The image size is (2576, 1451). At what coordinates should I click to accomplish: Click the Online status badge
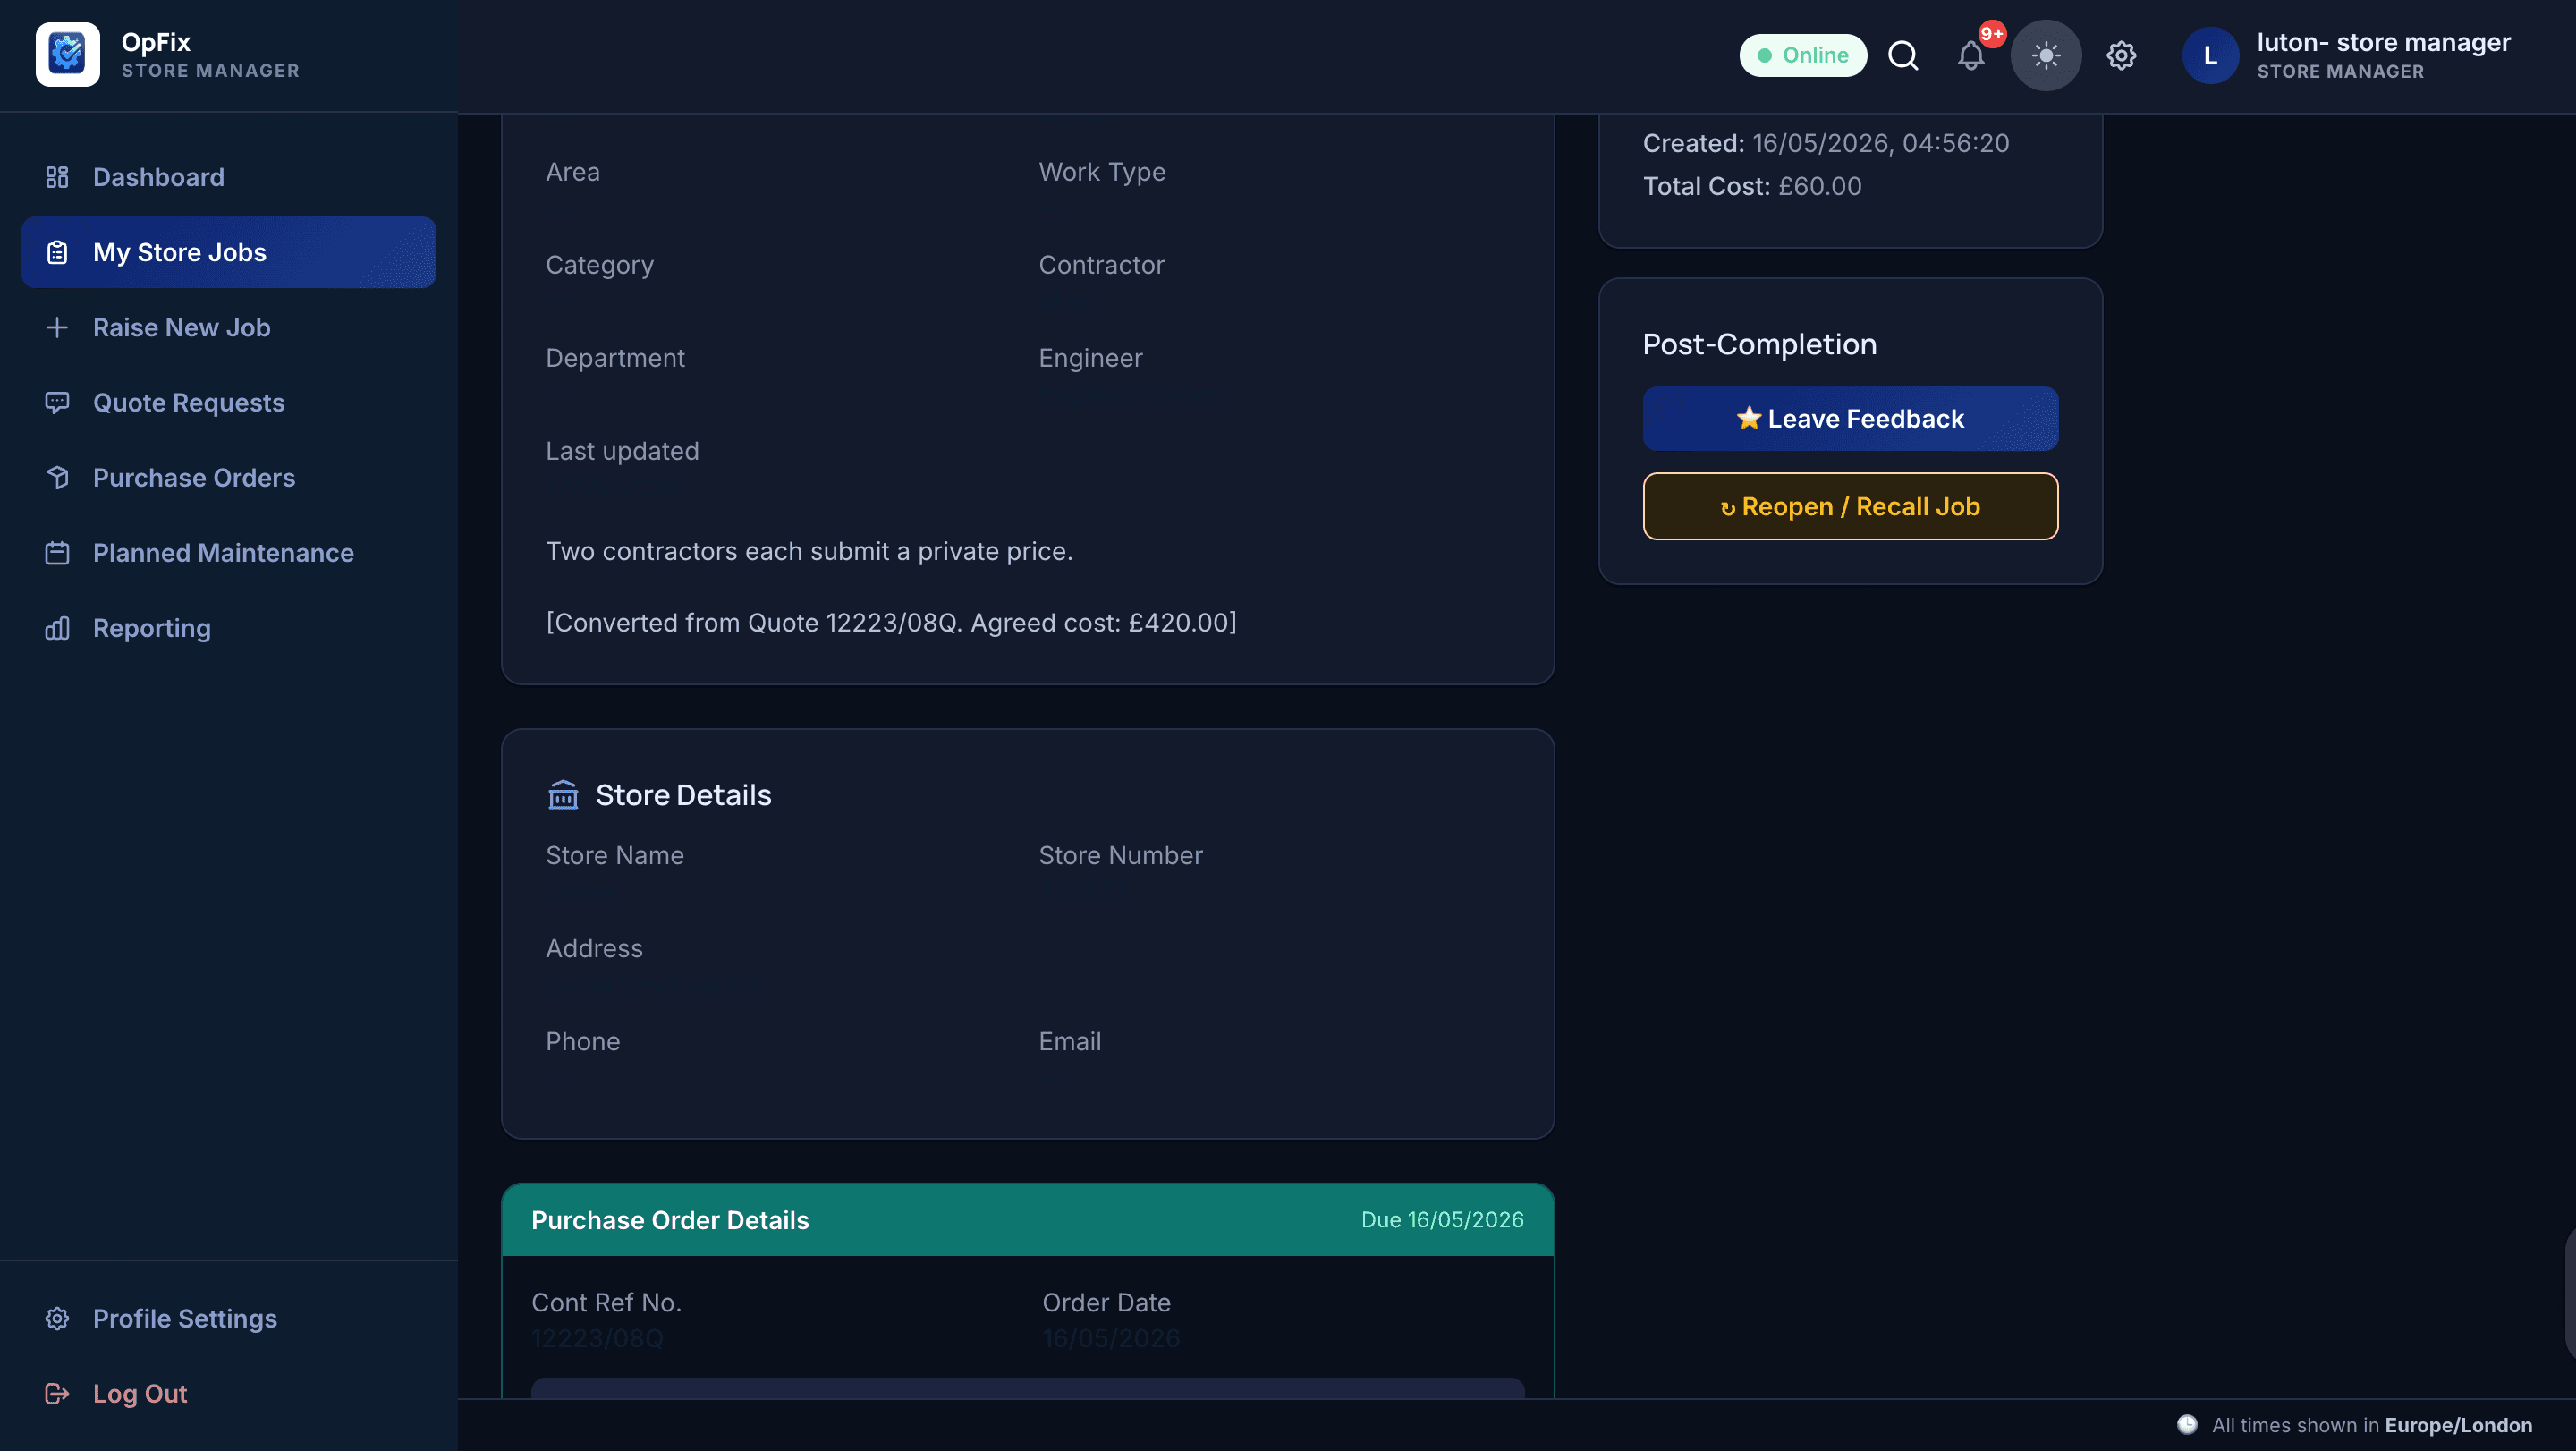(1803, 55)
